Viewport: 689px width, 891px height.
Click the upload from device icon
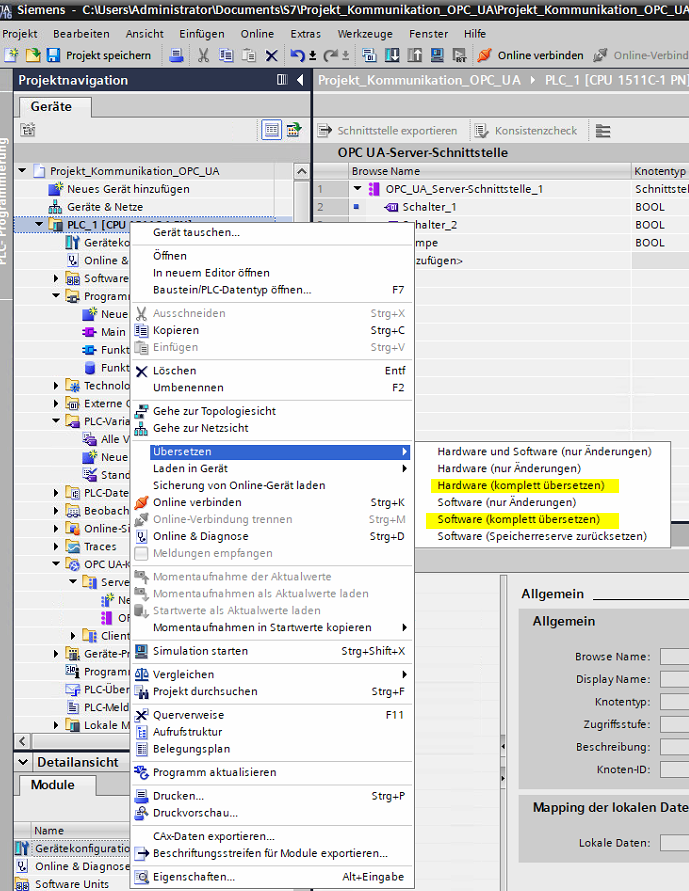click(x=415, y=55)
